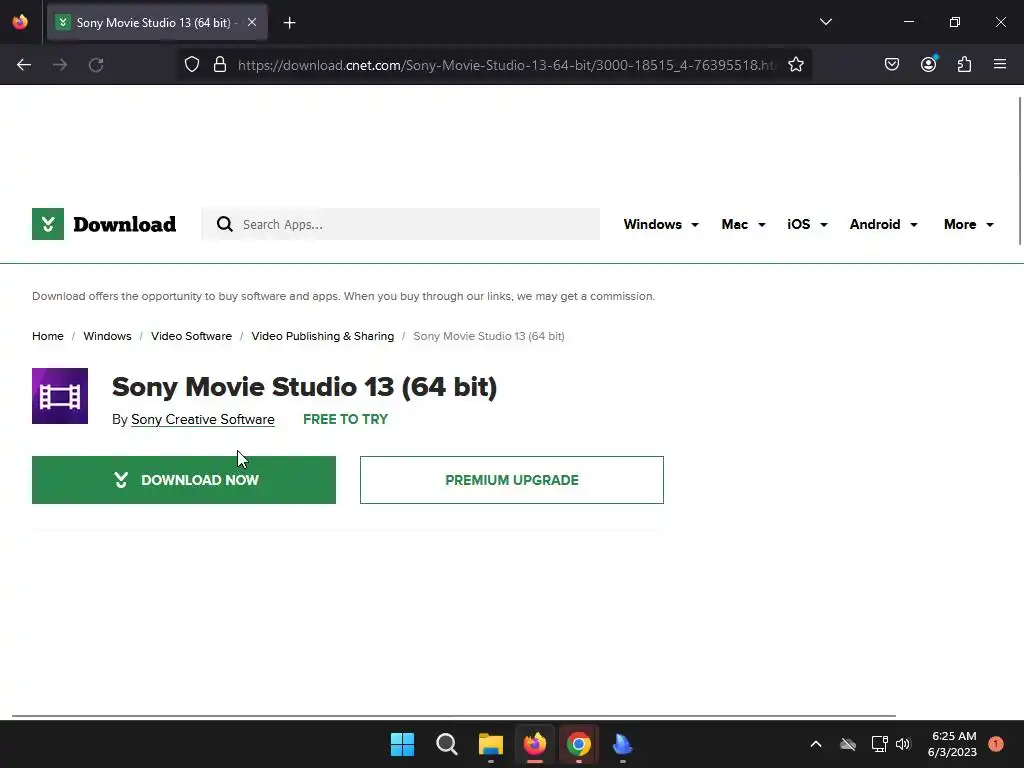Open the notification badge
Viewport: 1024px width, 768px height.
(996, 744)
